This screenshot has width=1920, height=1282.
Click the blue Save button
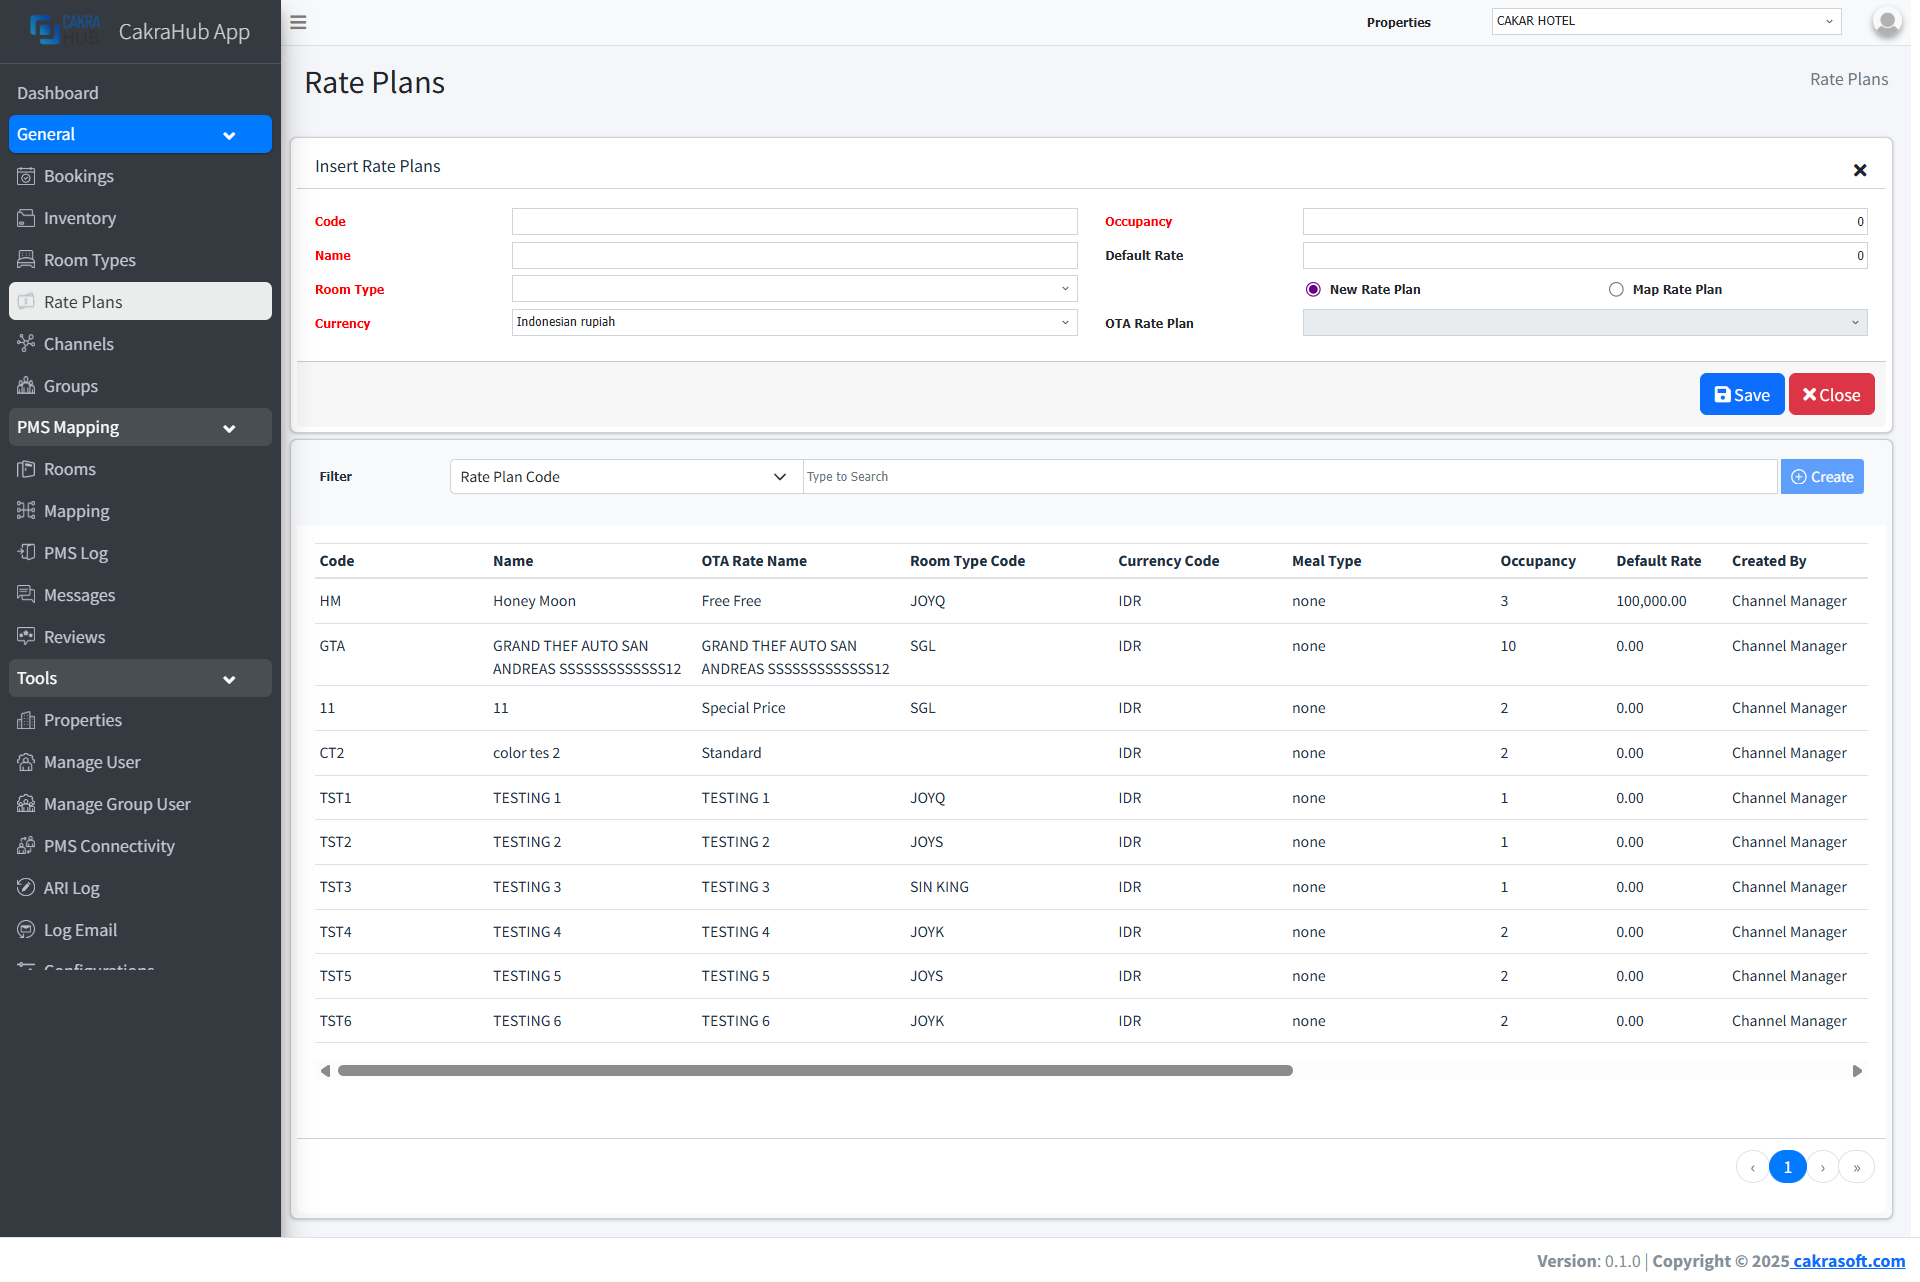click(x=1741, y=395)
